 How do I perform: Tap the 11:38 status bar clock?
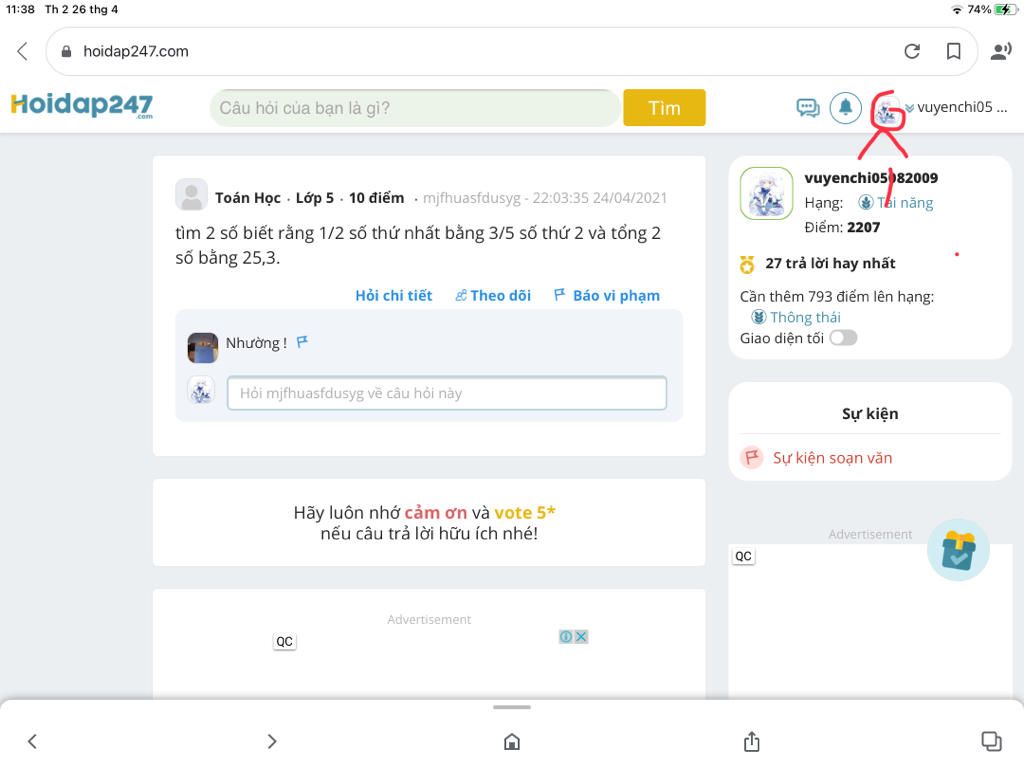tap(20, 9)
